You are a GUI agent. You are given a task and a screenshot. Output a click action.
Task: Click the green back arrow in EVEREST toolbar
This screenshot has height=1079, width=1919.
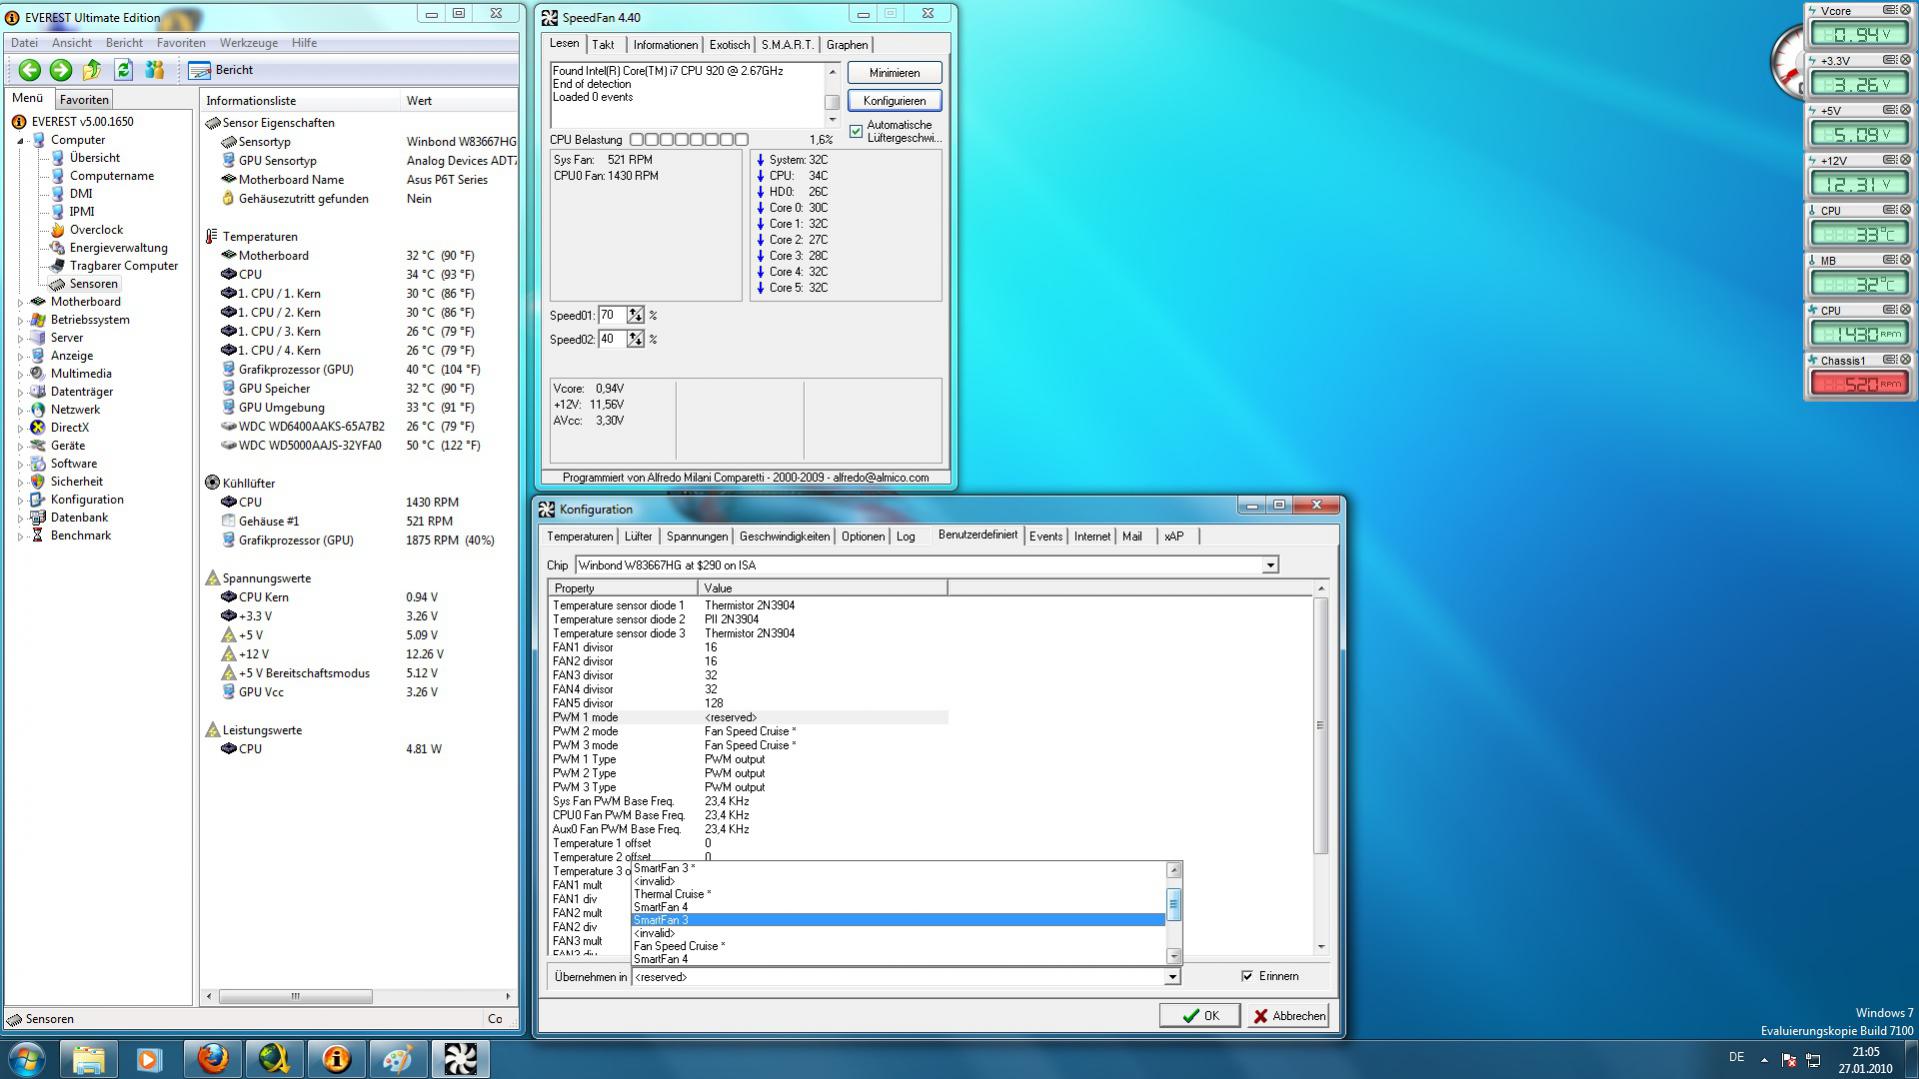[x=30, y=70]
